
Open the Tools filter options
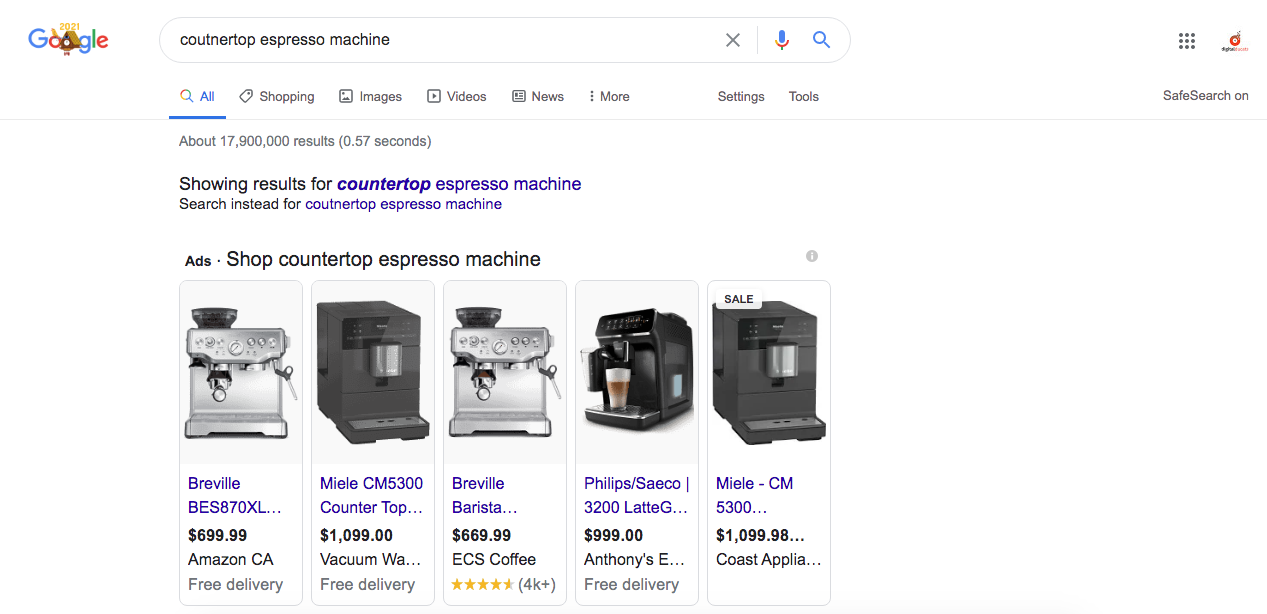[x=803, y=97]
